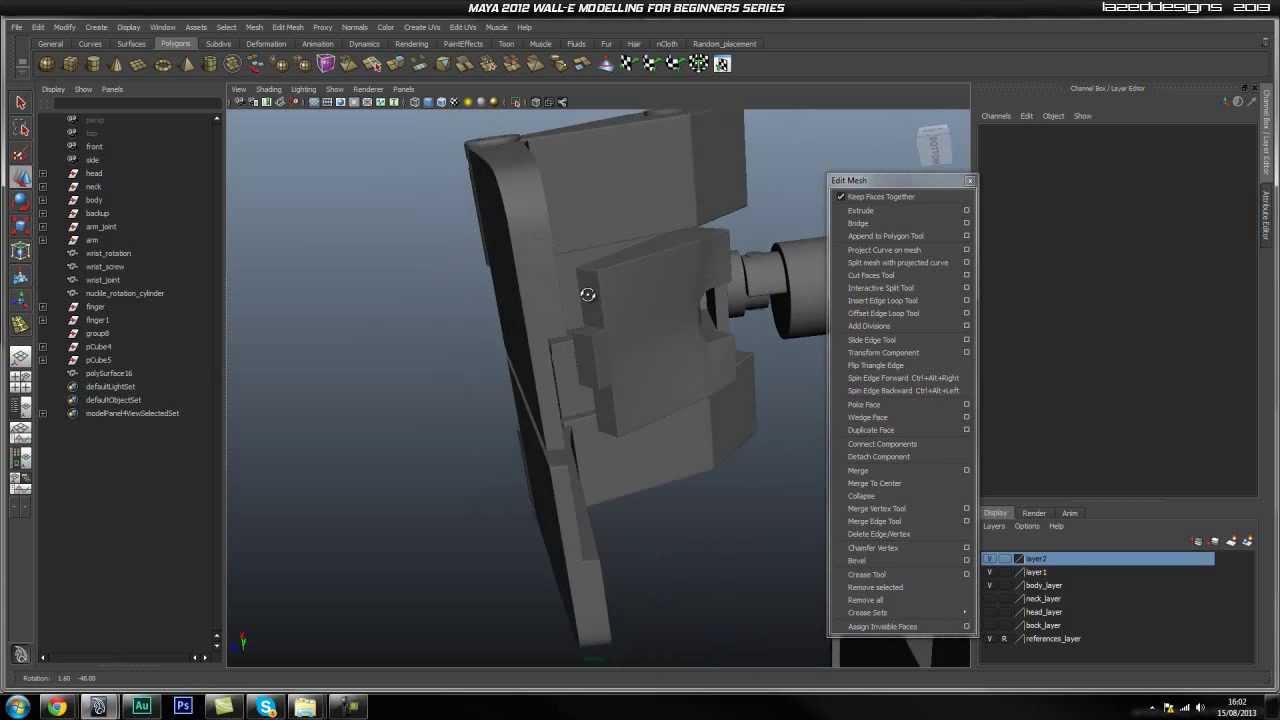Create a polygon cylinder from the shelf

[93, 64]
